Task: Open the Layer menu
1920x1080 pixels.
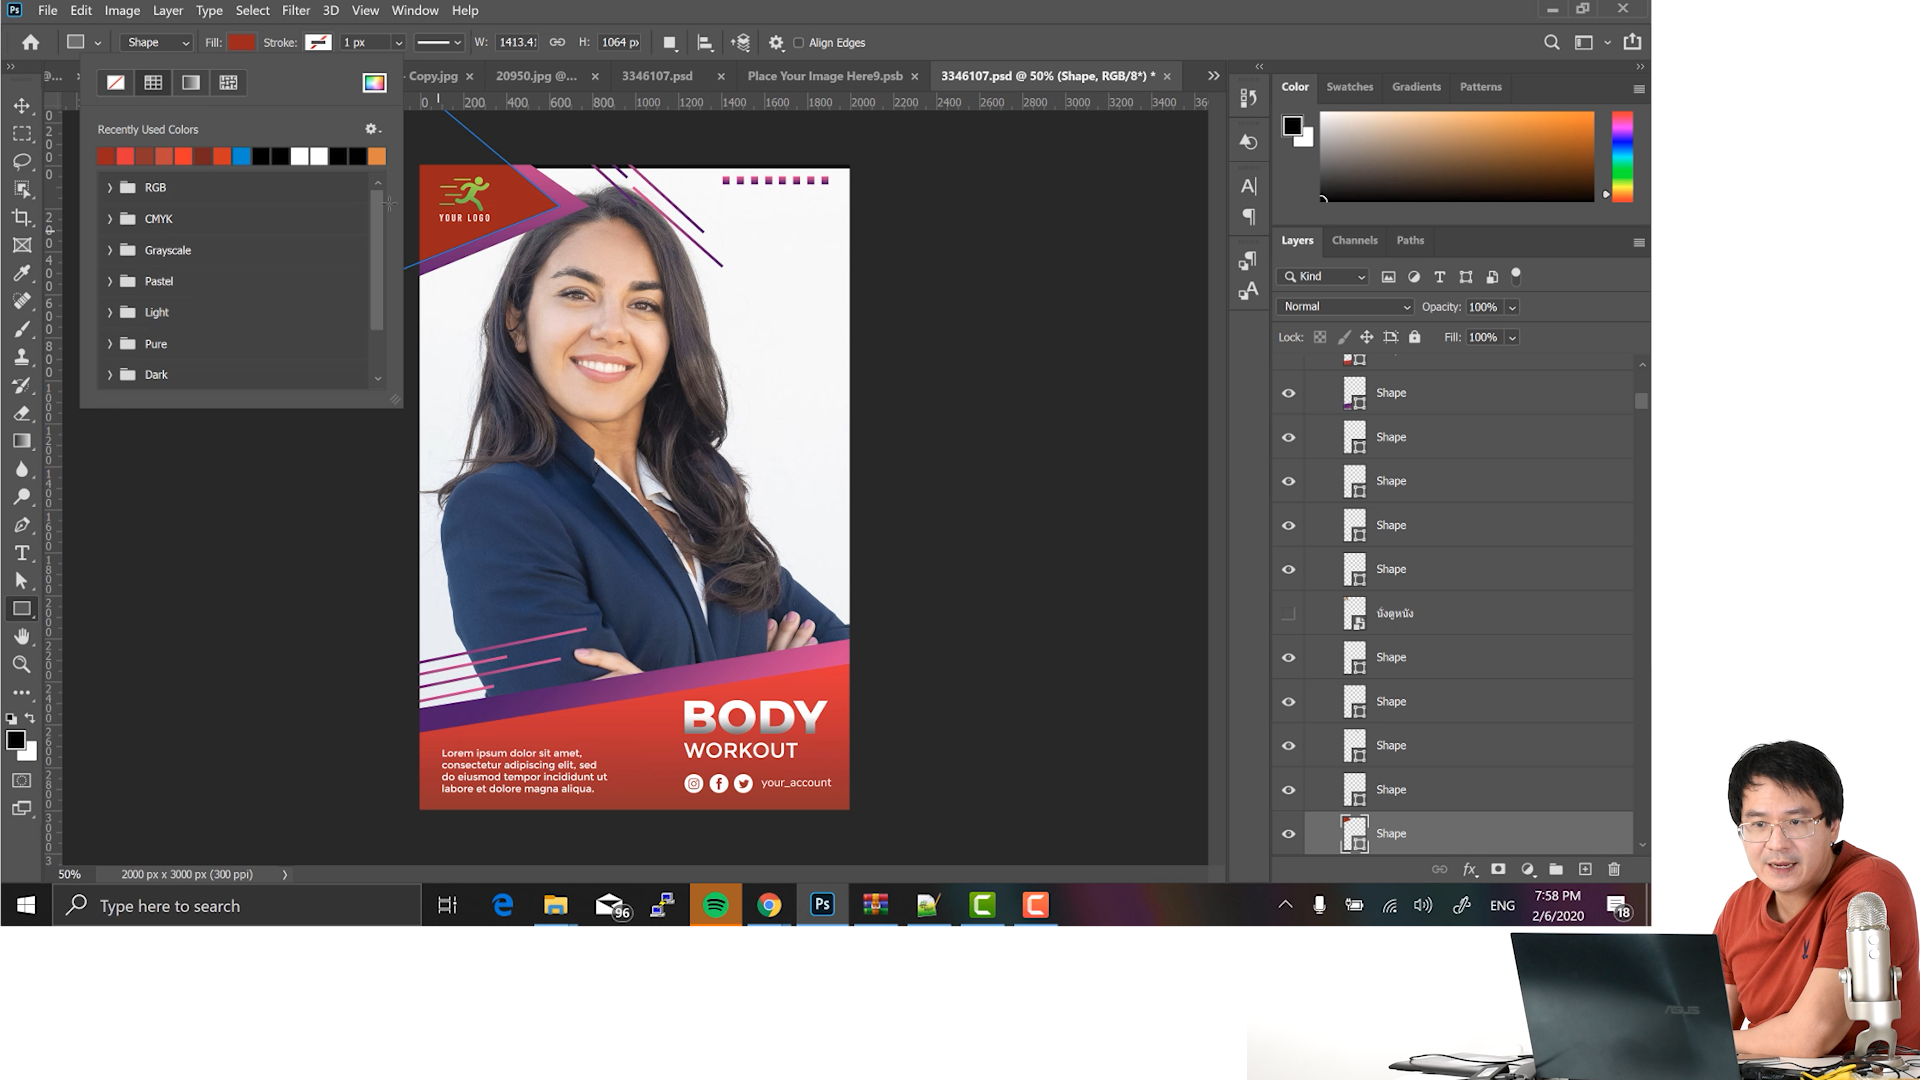Action: (167, 10)
